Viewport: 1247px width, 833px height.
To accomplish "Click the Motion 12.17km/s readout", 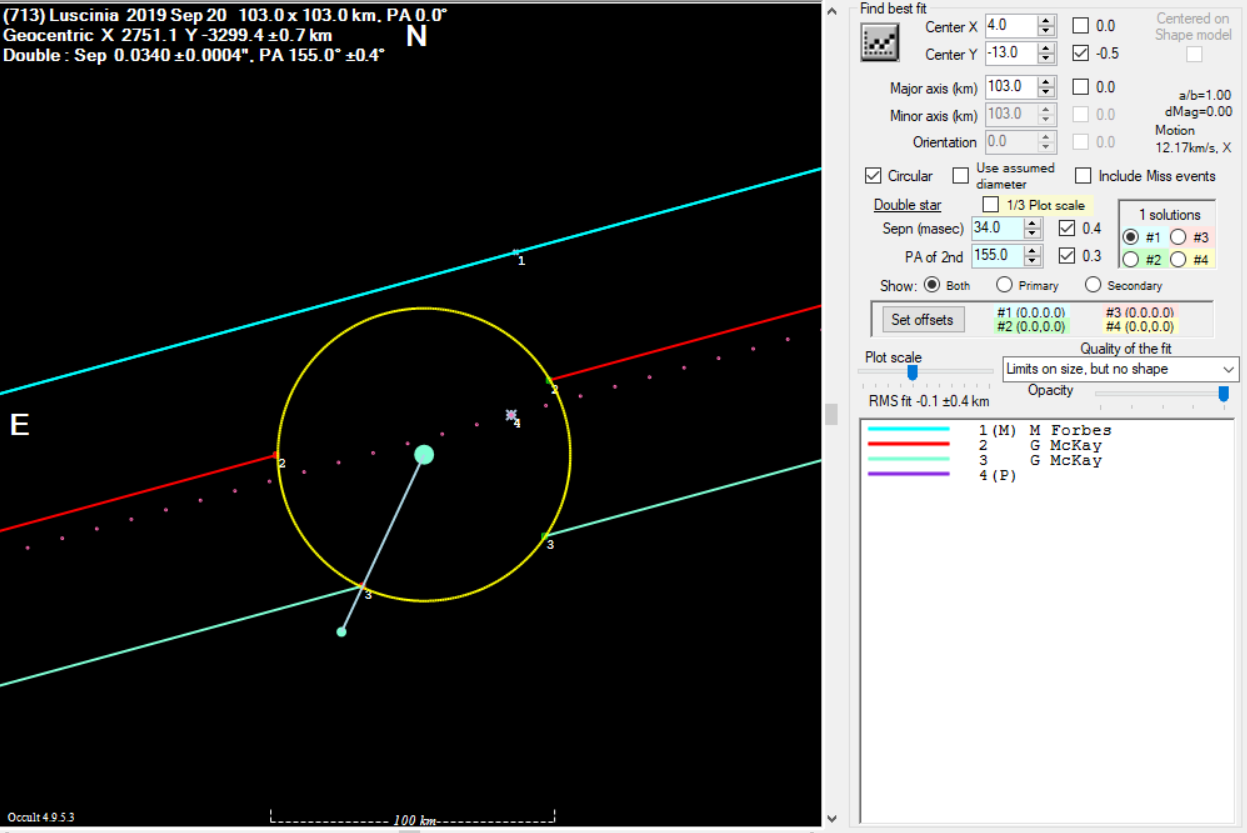I will [x=1193, y=139].
